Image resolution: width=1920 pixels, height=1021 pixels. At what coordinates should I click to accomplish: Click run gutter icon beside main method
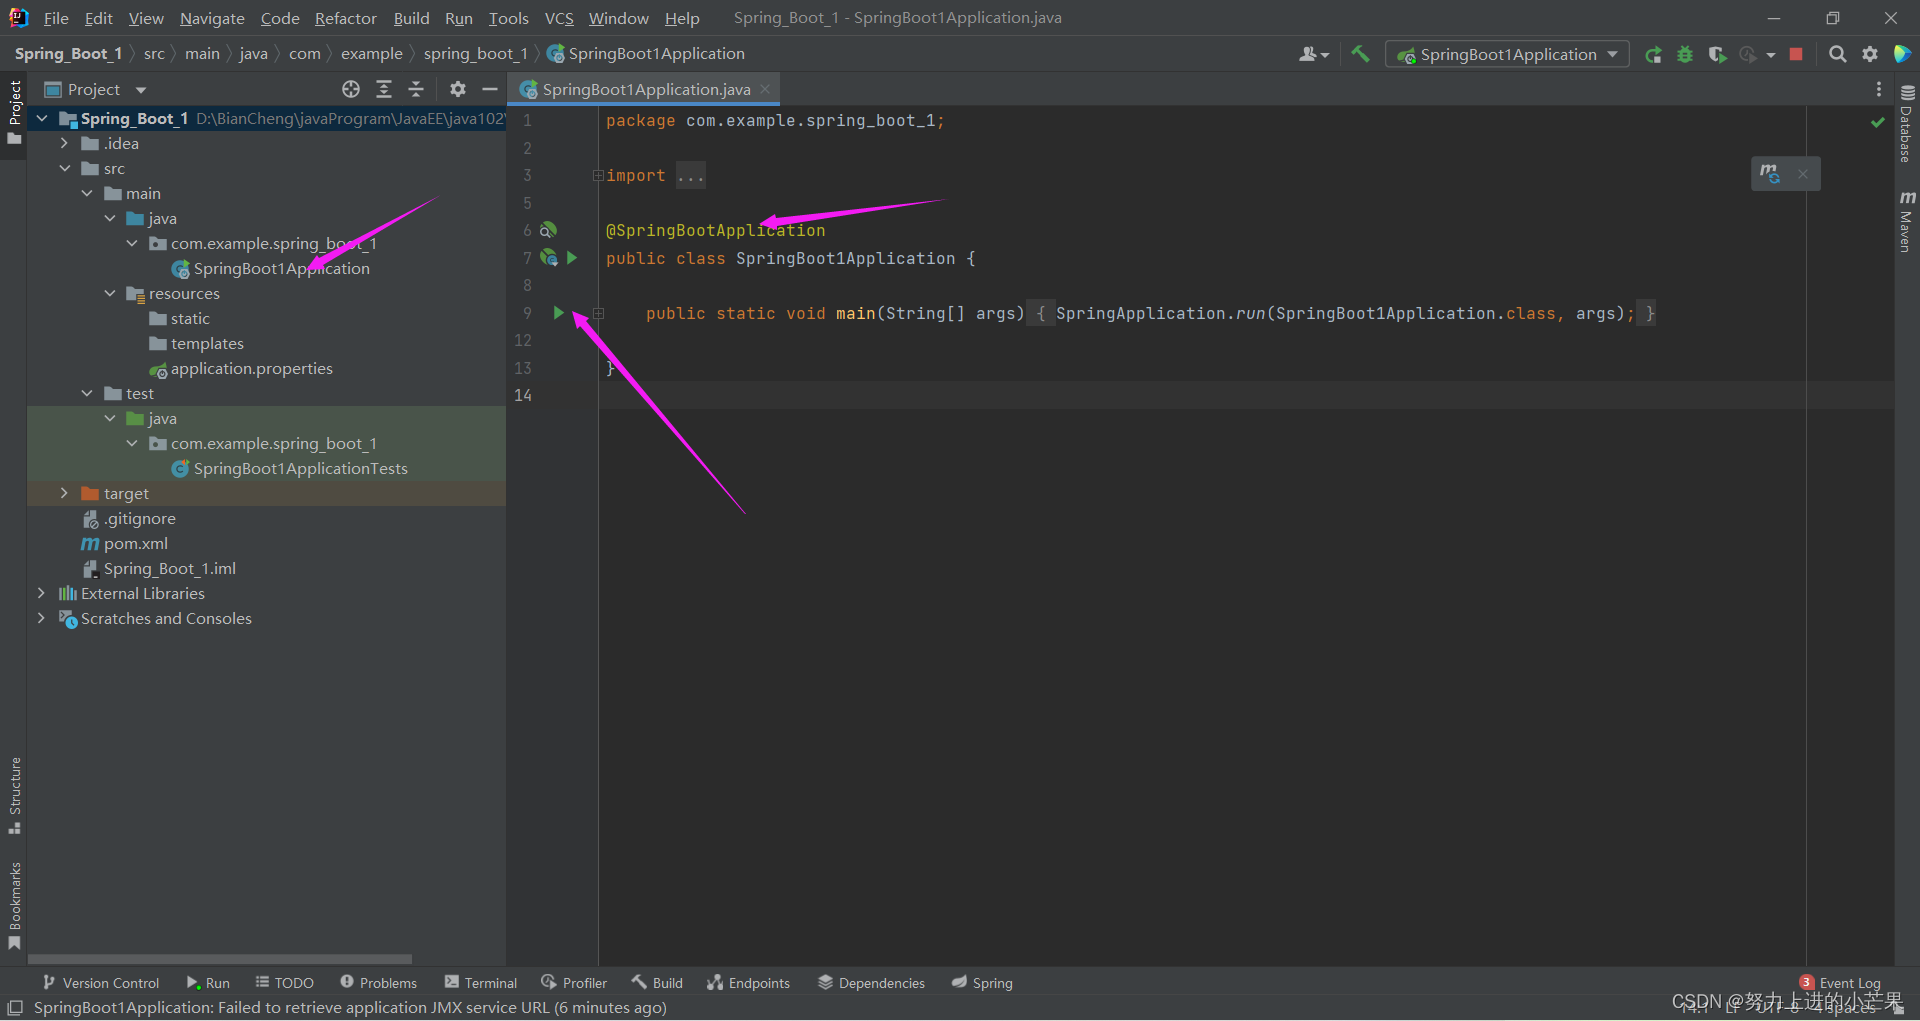point(559,313)
